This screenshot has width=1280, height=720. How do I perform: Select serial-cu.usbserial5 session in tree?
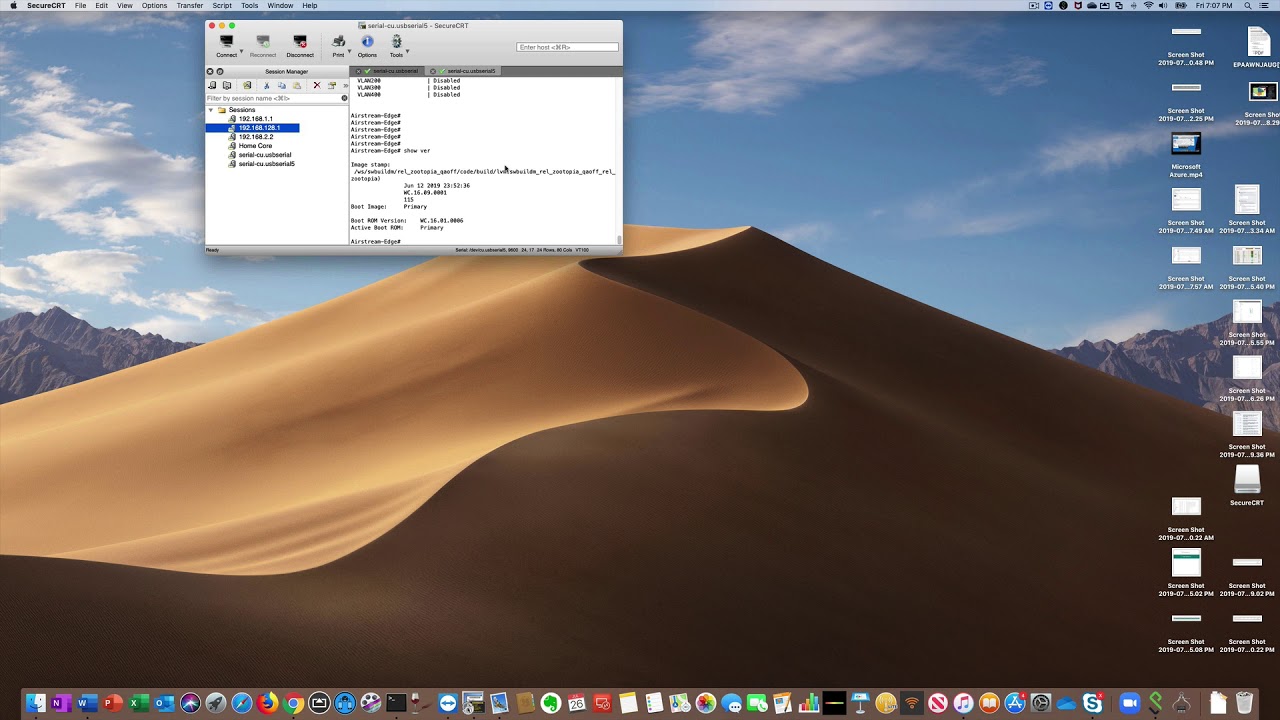click(x=266, y=164)
